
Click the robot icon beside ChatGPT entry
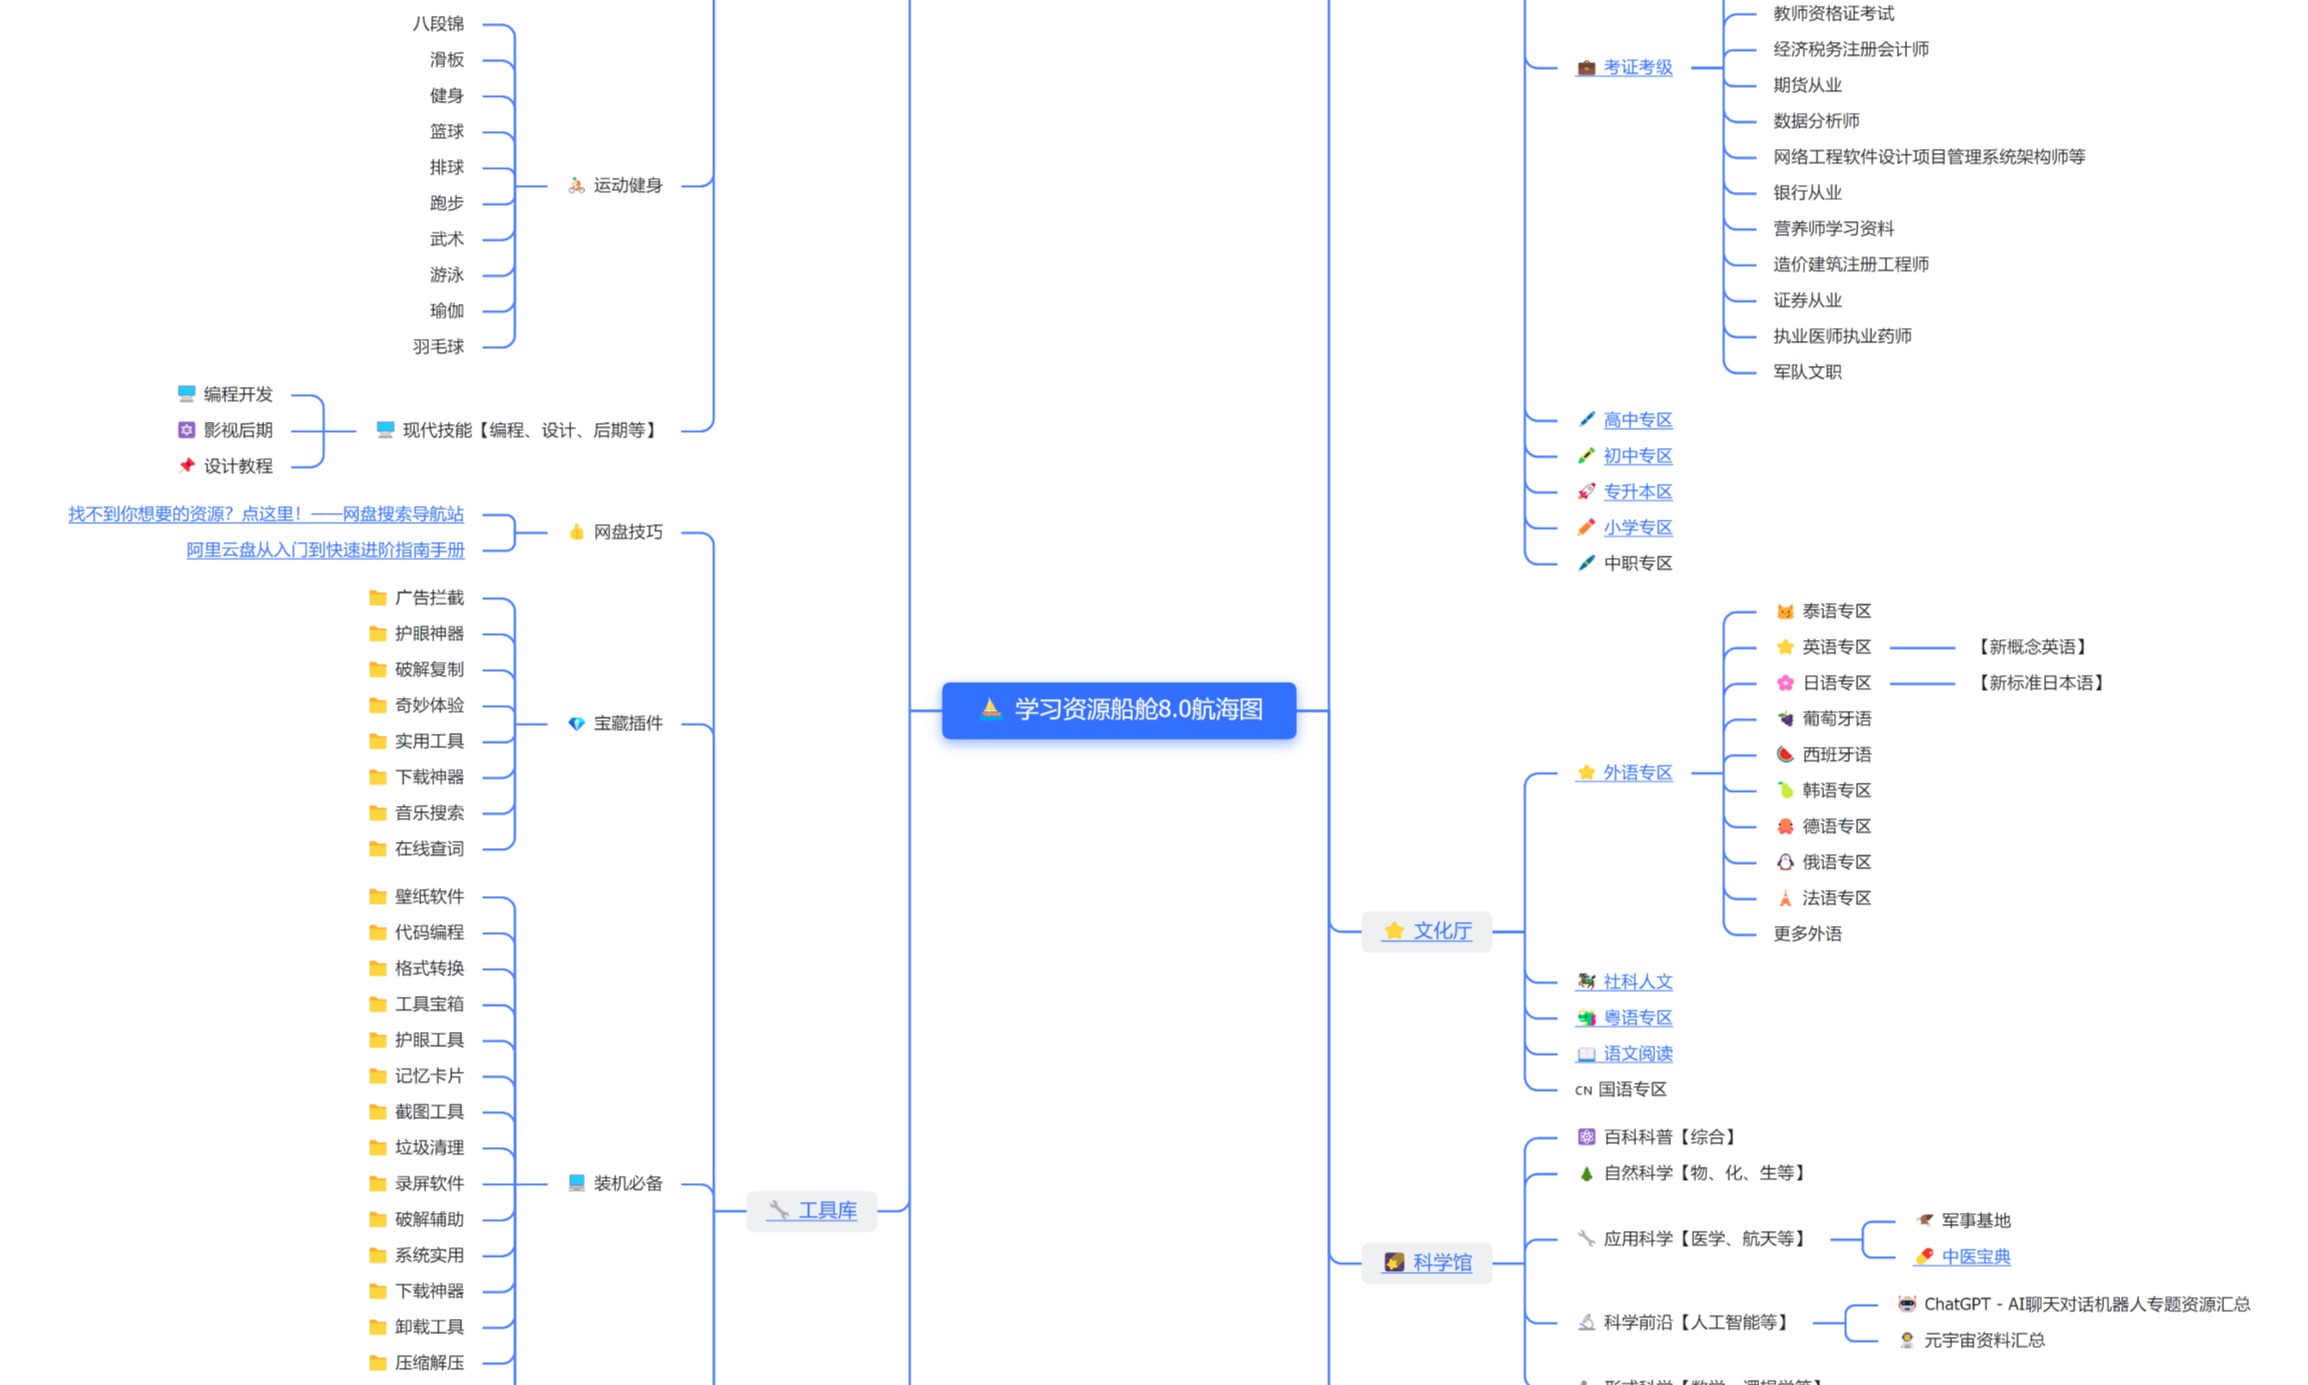point(1906,1304)
